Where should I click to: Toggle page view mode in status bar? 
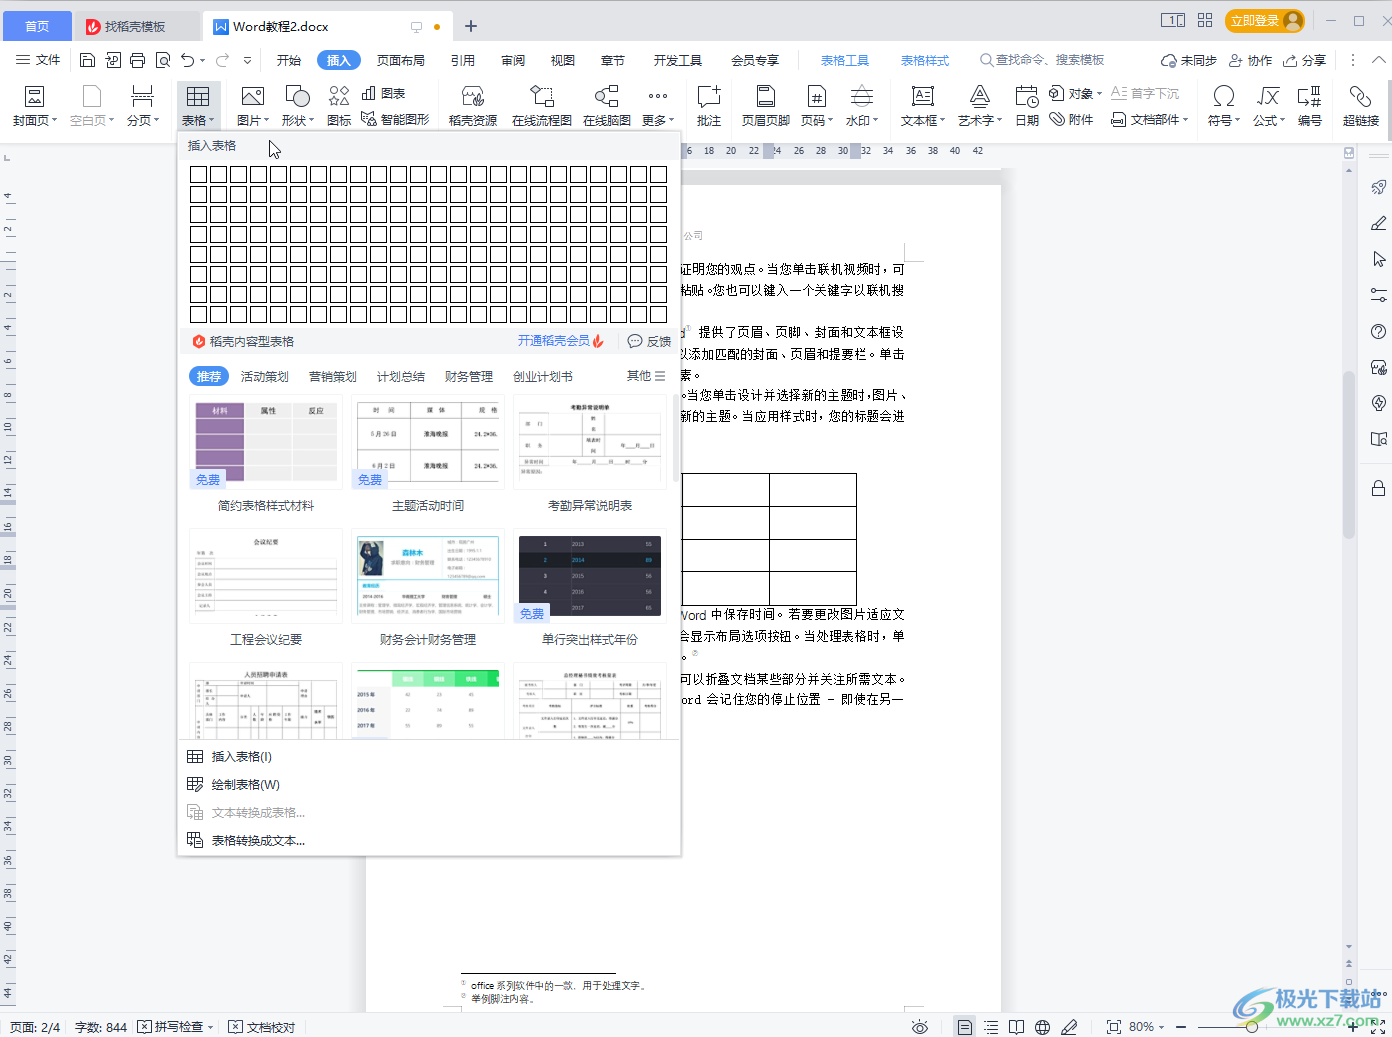(x=964, y=1027)
